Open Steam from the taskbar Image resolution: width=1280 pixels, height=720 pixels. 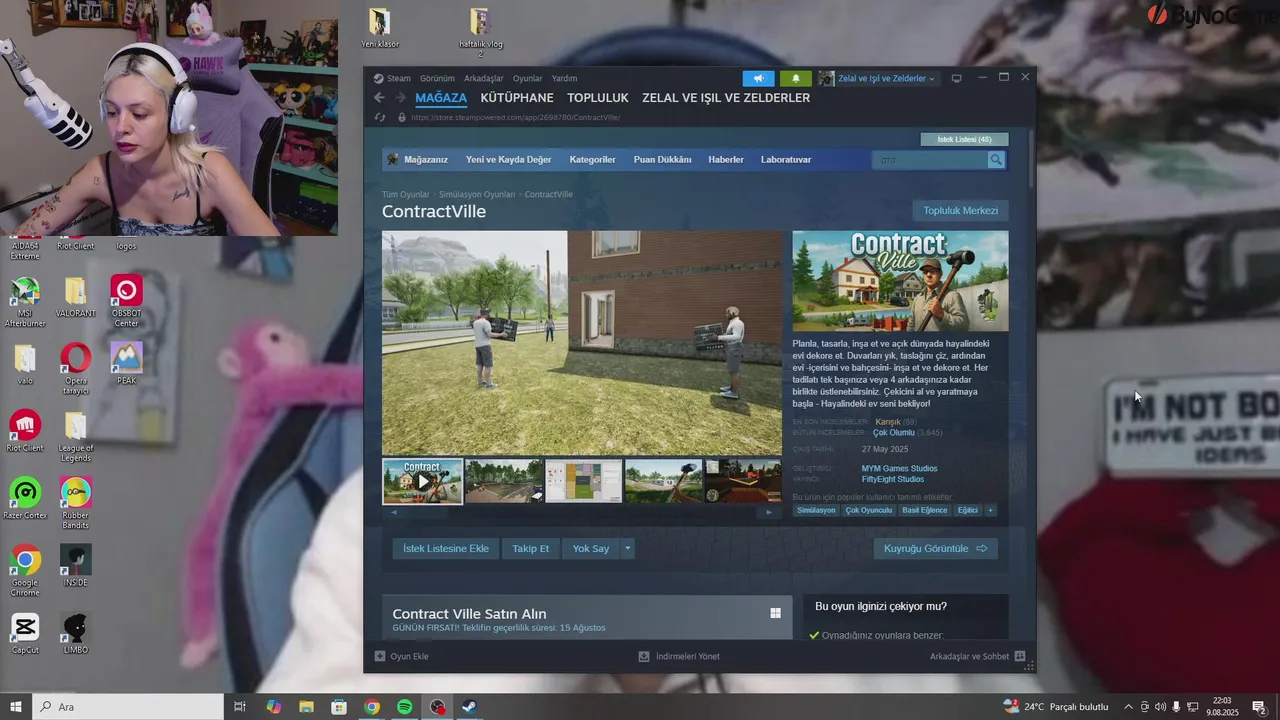click(469, 707)
